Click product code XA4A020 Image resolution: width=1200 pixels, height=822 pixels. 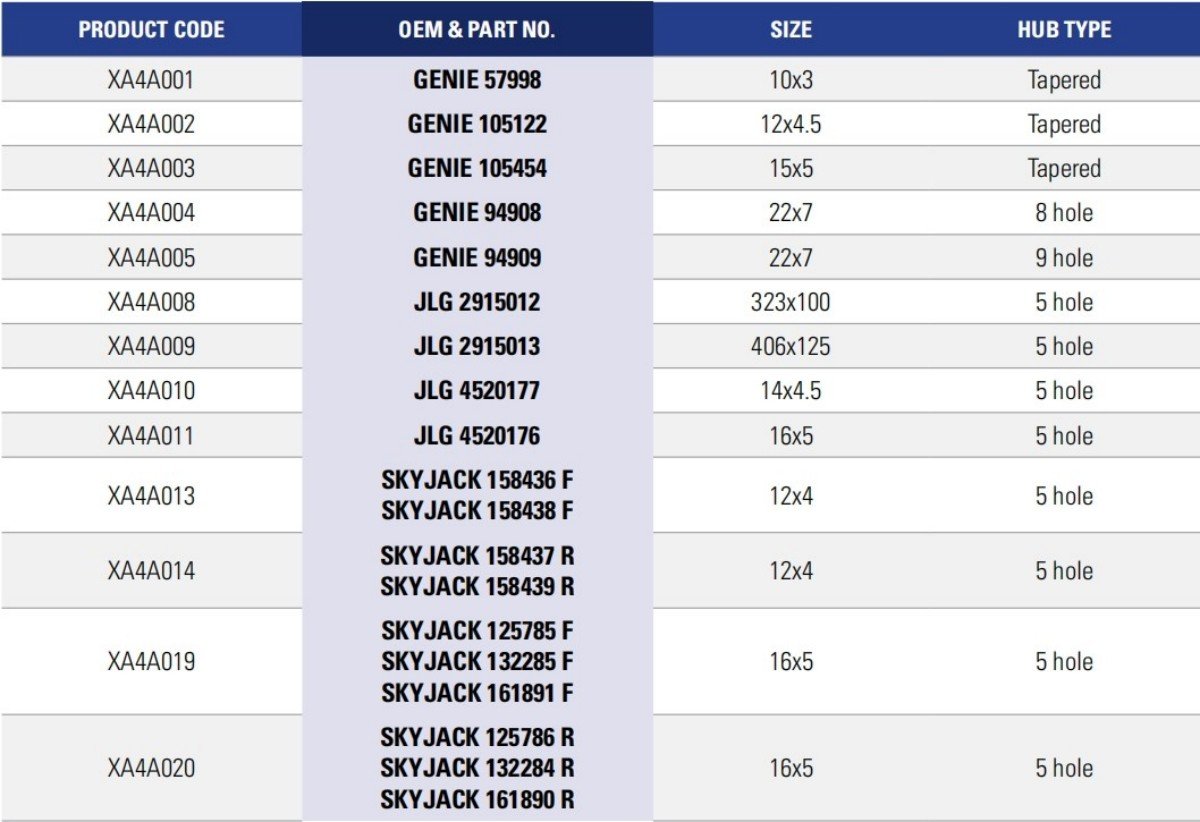[x=151, y=769]
